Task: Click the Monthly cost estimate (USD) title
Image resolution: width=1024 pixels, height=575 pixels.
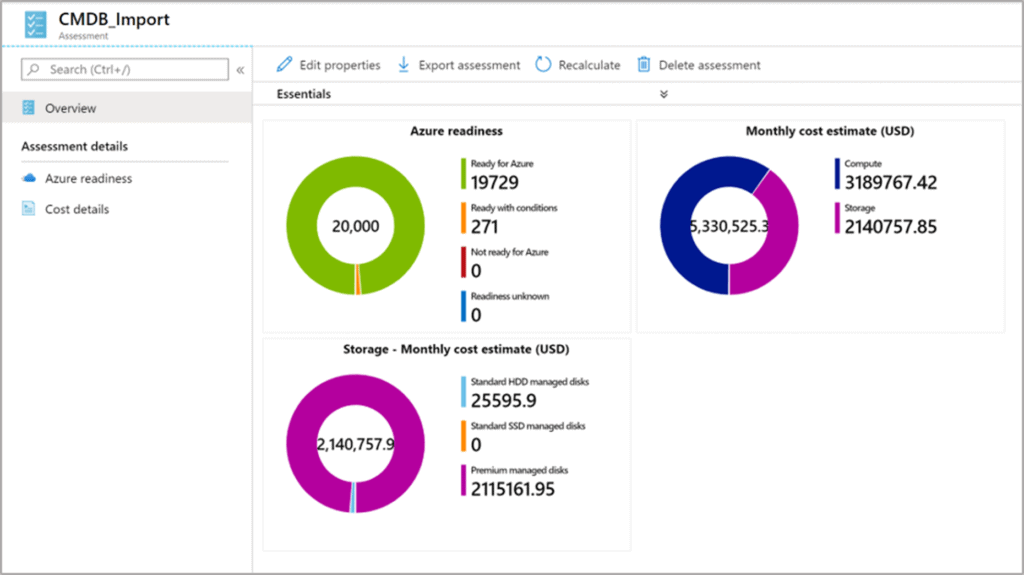Action: pyautogui.click(x=829, y=131)
